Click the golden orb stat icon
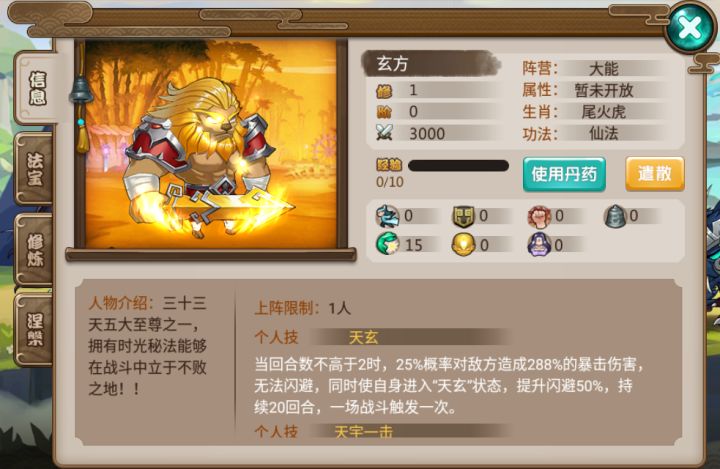The image size is (720, 469). coord(463,244)
